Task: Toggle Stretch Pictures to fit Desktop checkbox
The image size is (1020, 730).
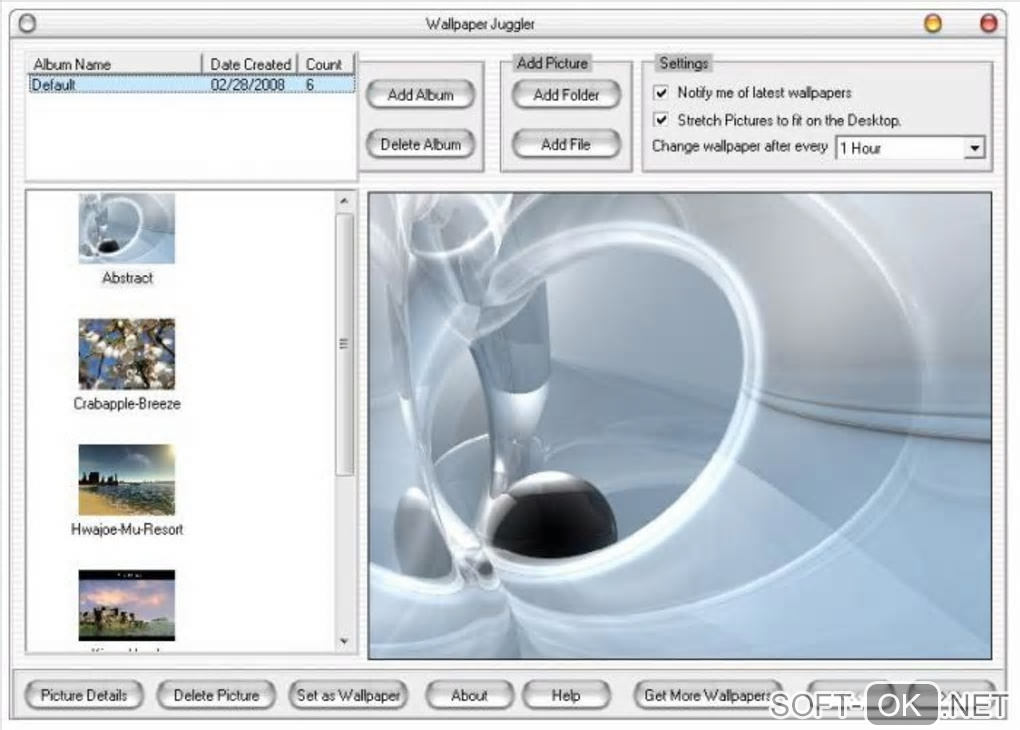Action: [661, 120]
